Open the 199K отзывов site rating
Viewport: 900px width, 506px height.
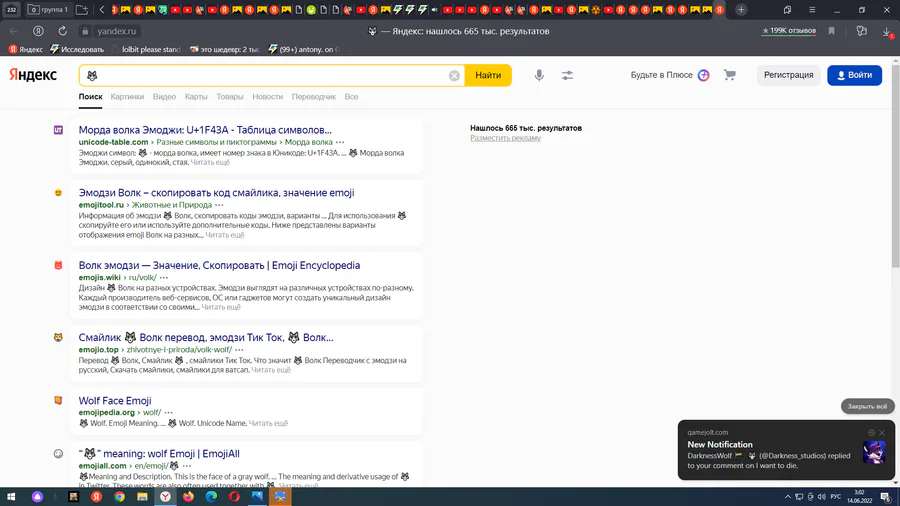tap(789, 30)
